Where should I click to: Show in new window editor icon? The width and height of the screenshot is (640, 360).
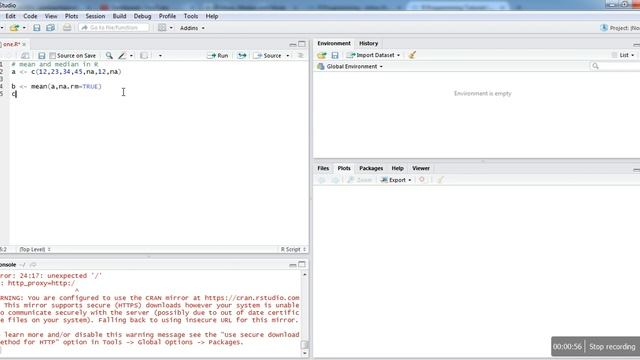25,56
